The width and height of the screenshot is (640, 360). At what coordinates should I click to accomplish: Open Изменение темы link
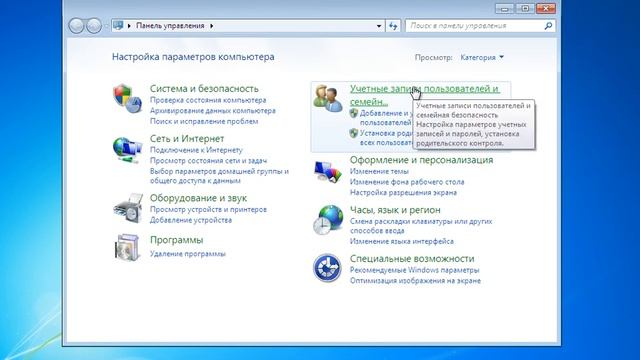(x=379, y=171)
